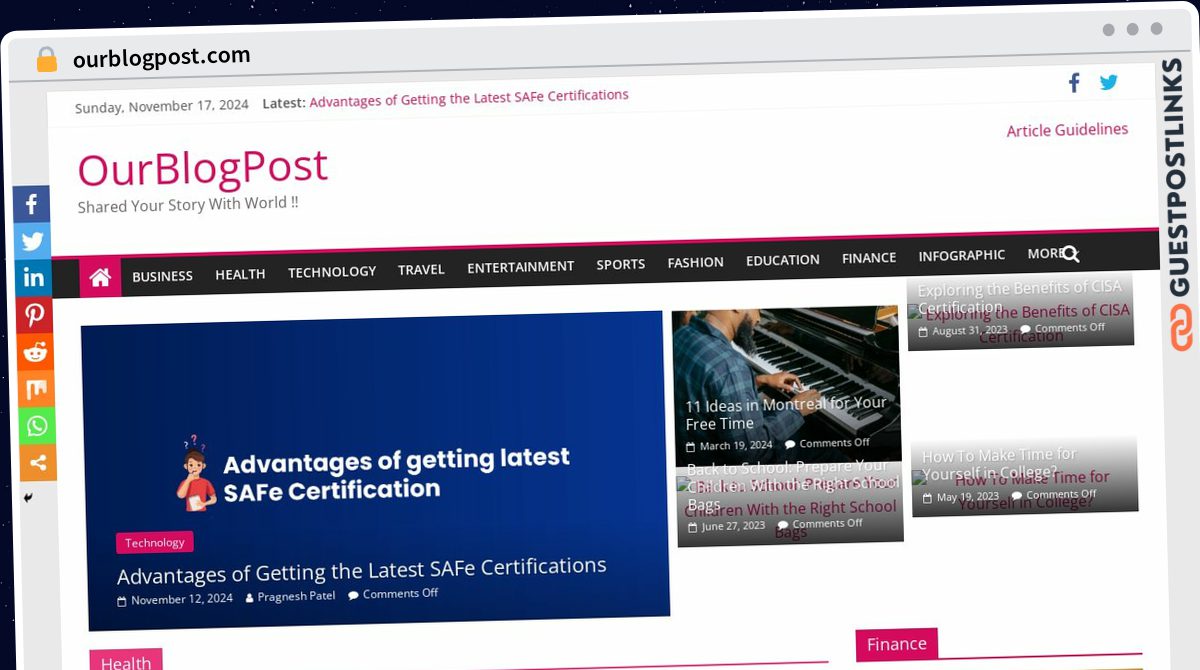Hide the social share sidebar arrow
This screenshot has width=1200, height=670.
[x=28, y=497]
